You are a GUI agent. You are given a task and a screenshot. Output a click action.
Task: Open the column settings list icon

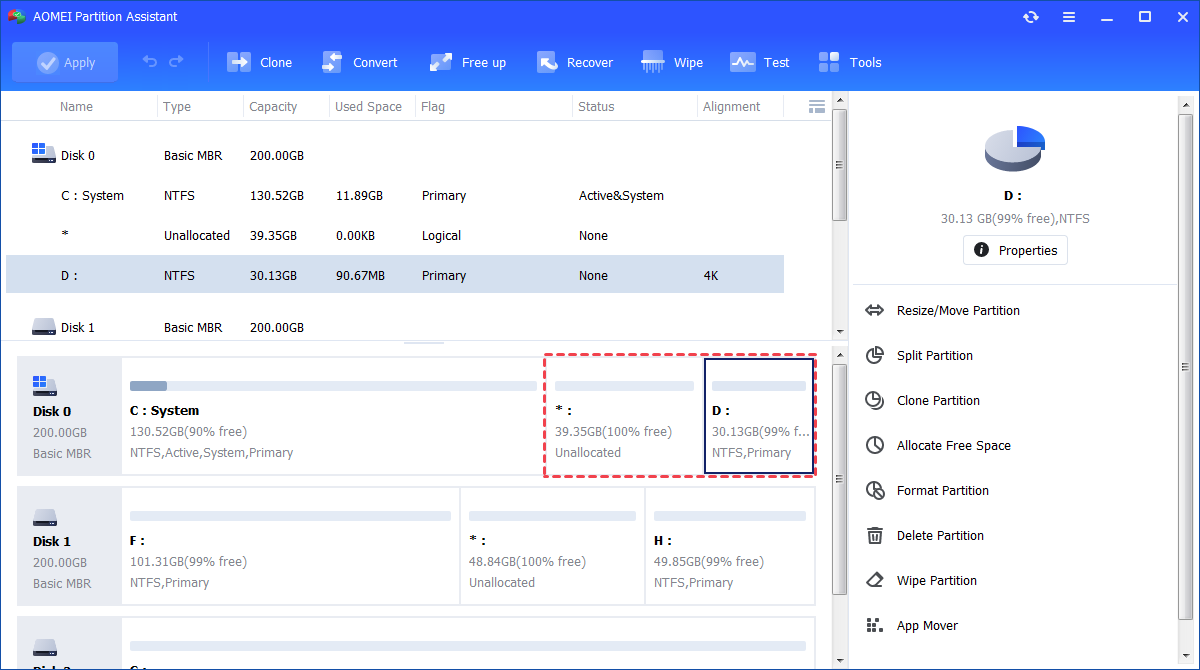pos(816,106)
